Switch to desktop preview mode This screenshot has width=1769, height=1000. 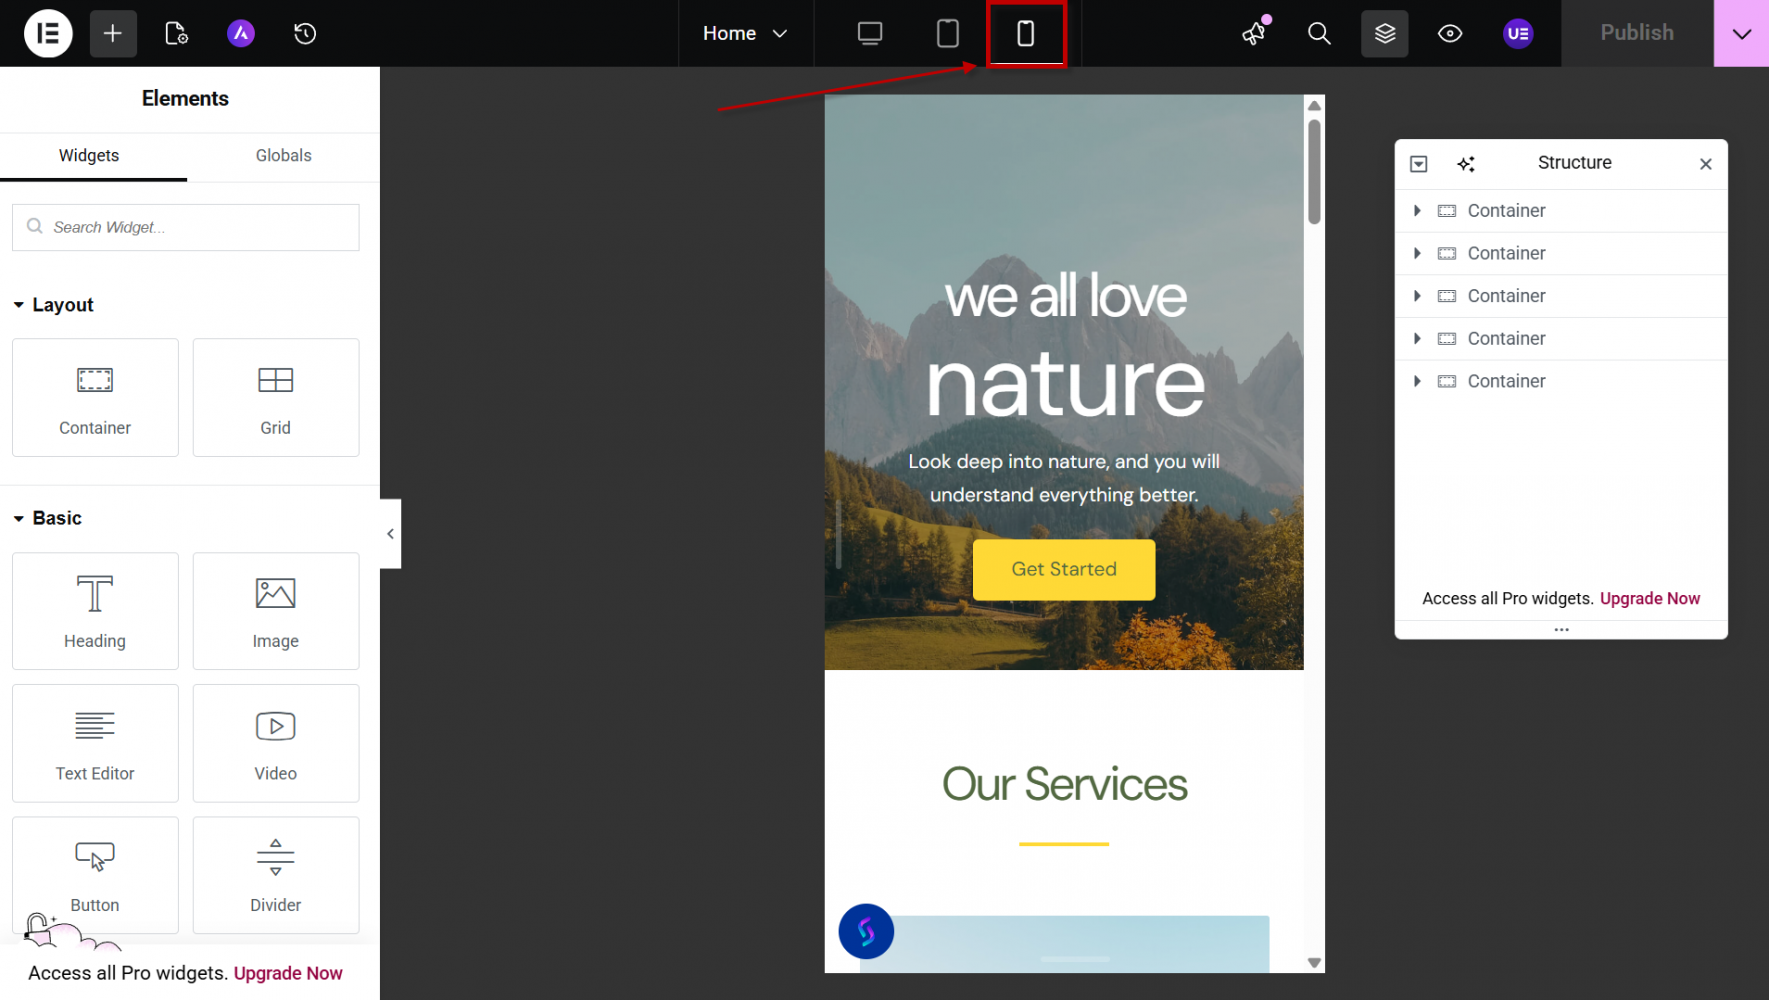[x=870, y=33]
